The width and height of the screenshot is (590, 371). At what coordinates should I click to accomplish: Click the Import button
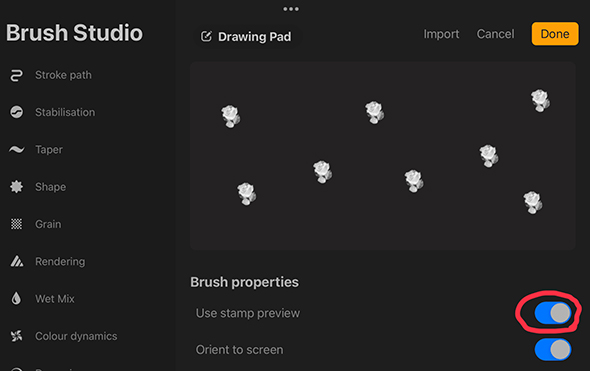click(441, 34)
